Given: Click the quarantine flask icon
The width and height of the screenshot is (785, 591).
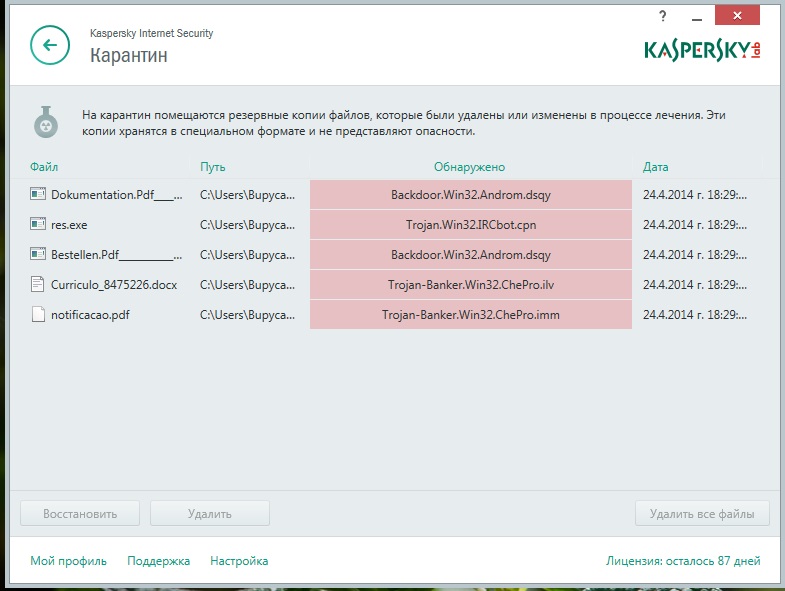Looking at the screenshot, I should tap(46, 122).
